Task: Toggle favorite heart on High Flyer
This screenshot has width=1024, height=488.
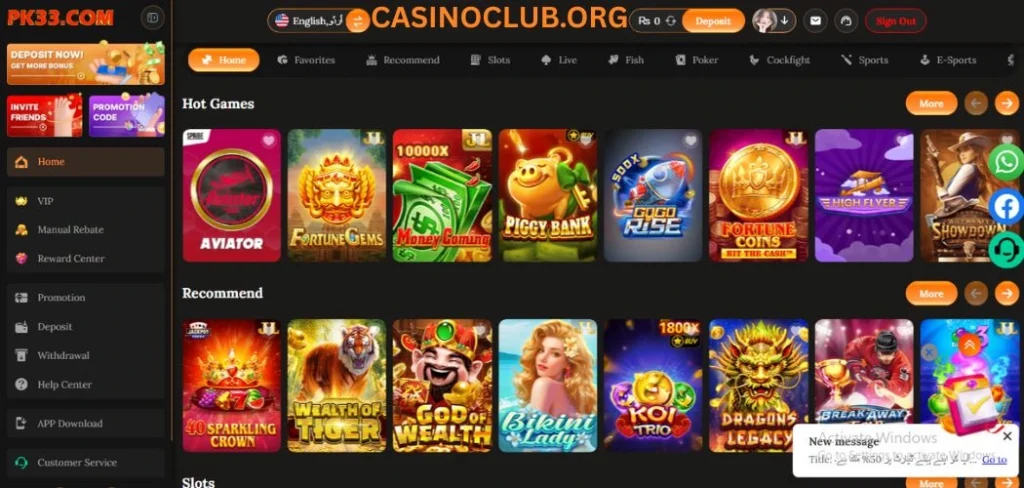Action: tap(902, 140)
